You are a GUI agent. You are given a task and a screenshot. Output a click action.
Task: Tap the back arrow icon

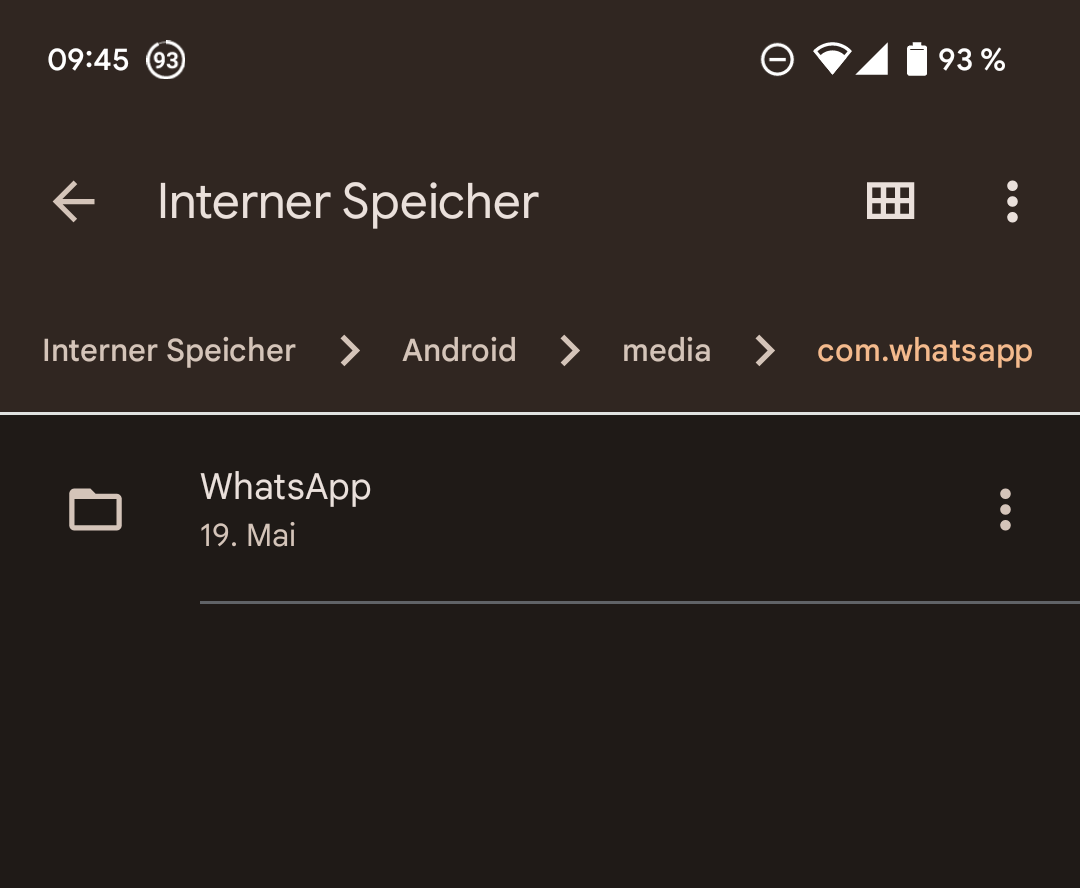(74, 202)
